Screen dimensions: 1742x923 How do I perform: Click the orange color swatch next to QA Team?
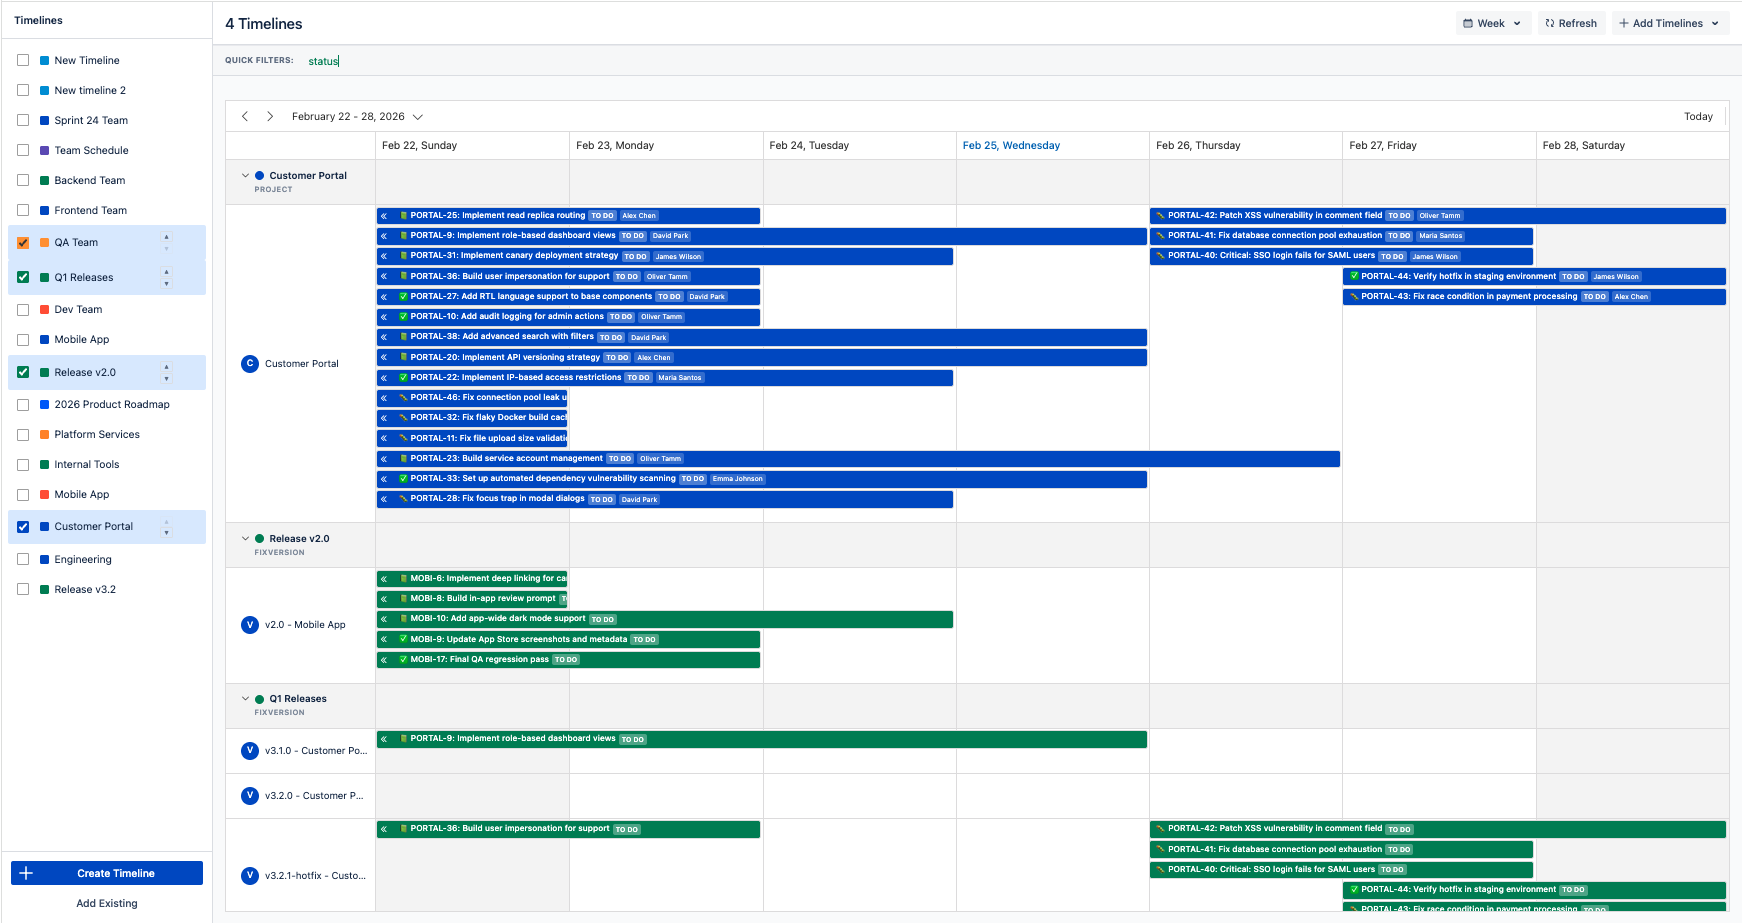click(44, 242)
